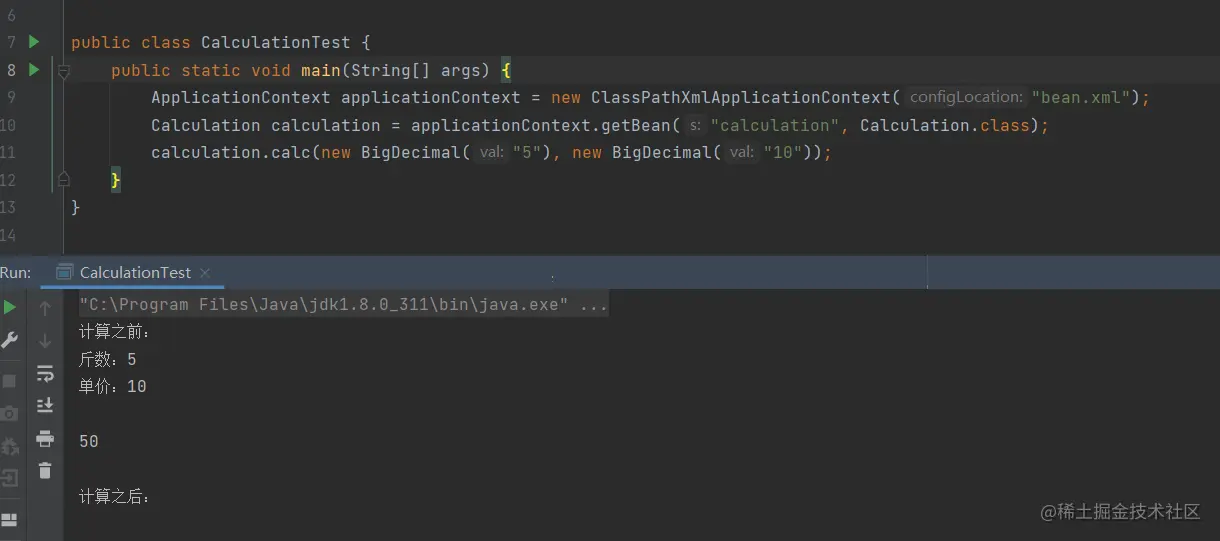1220x541 pixels.
Task: Click console line '计算之前：'
Action: (x=115, y=332)
